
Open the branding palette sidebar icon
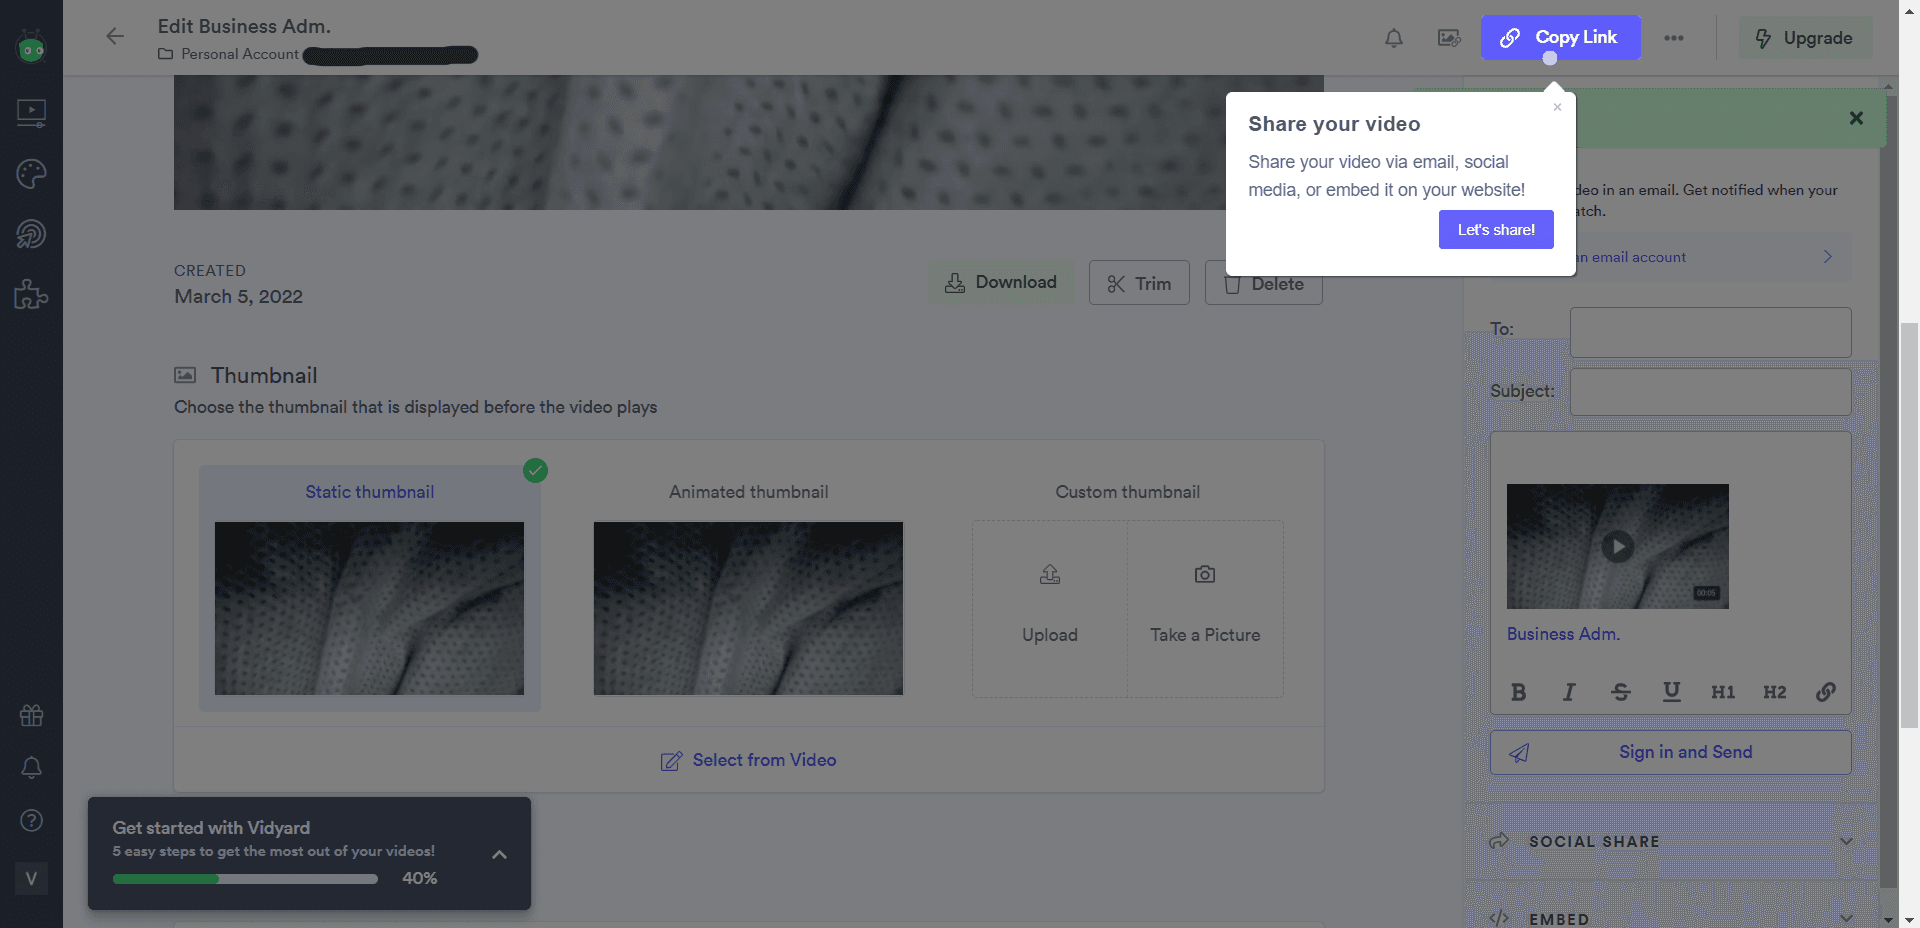coord(31,174)
